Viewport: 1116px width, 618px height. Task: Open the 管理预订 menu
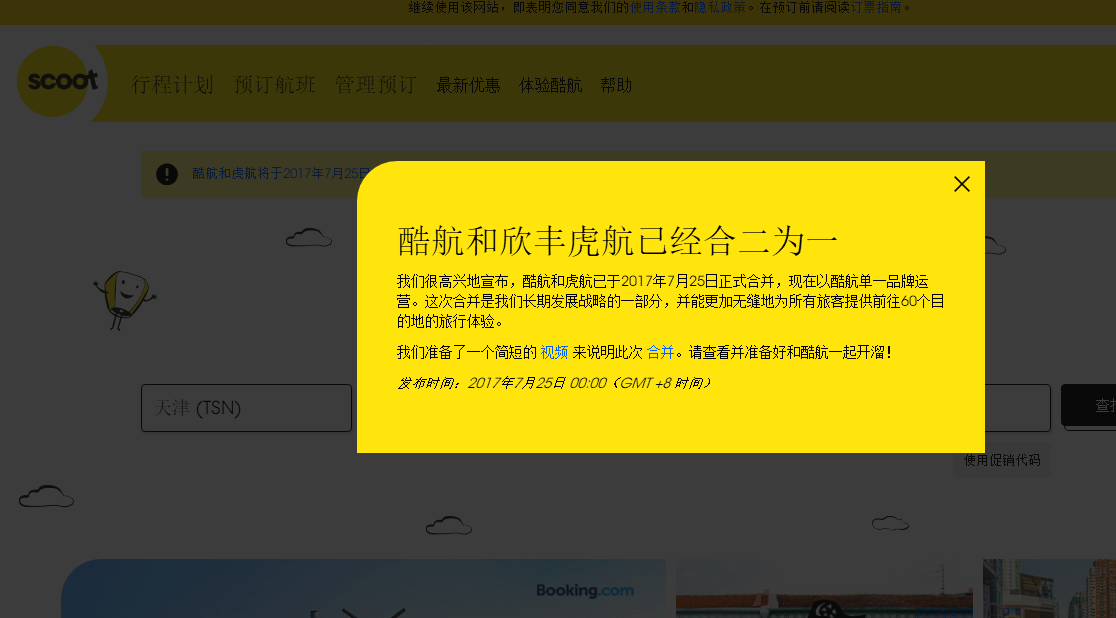tap(376, 85)
